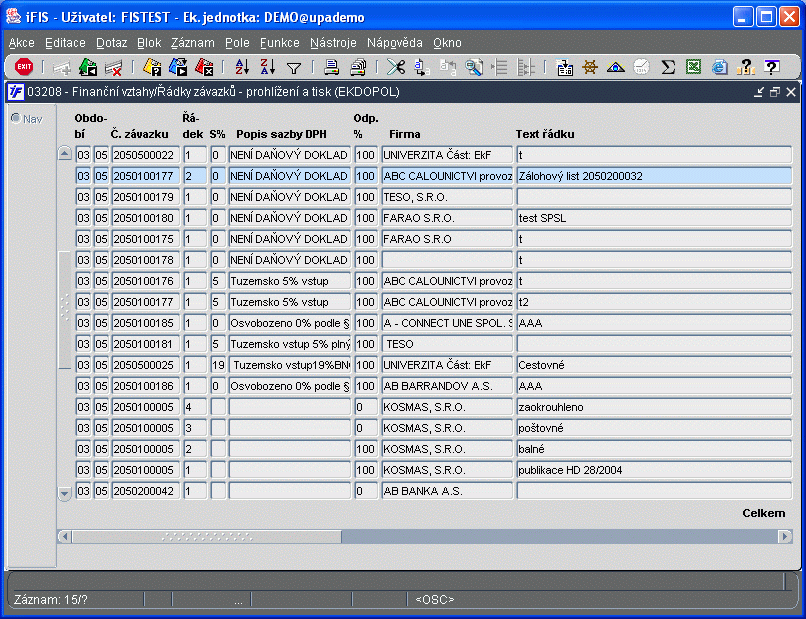Click the č. závazku cell 2050100176
The height and width of the screenshot is (619, 806).
pyautogui.click(x=146, y=281)
